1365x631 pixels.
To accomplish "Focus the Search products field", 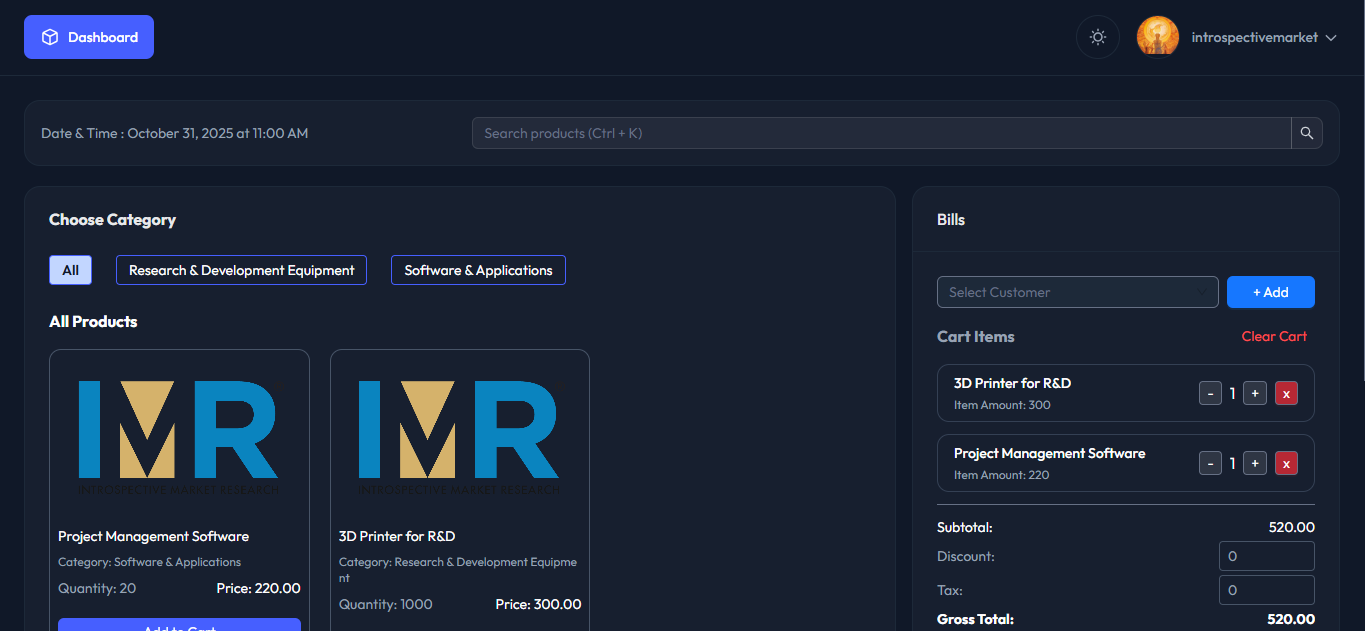I will click(880, 133).
